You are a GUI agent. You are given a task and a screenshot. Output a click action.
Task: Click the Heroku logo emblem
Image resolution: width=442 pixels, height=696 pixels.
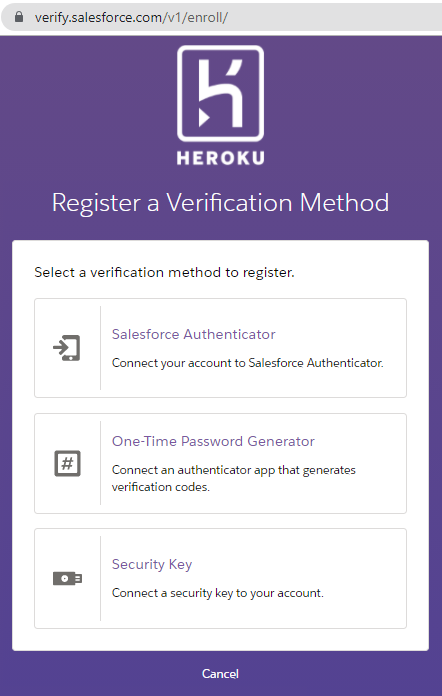click(221, 93)
